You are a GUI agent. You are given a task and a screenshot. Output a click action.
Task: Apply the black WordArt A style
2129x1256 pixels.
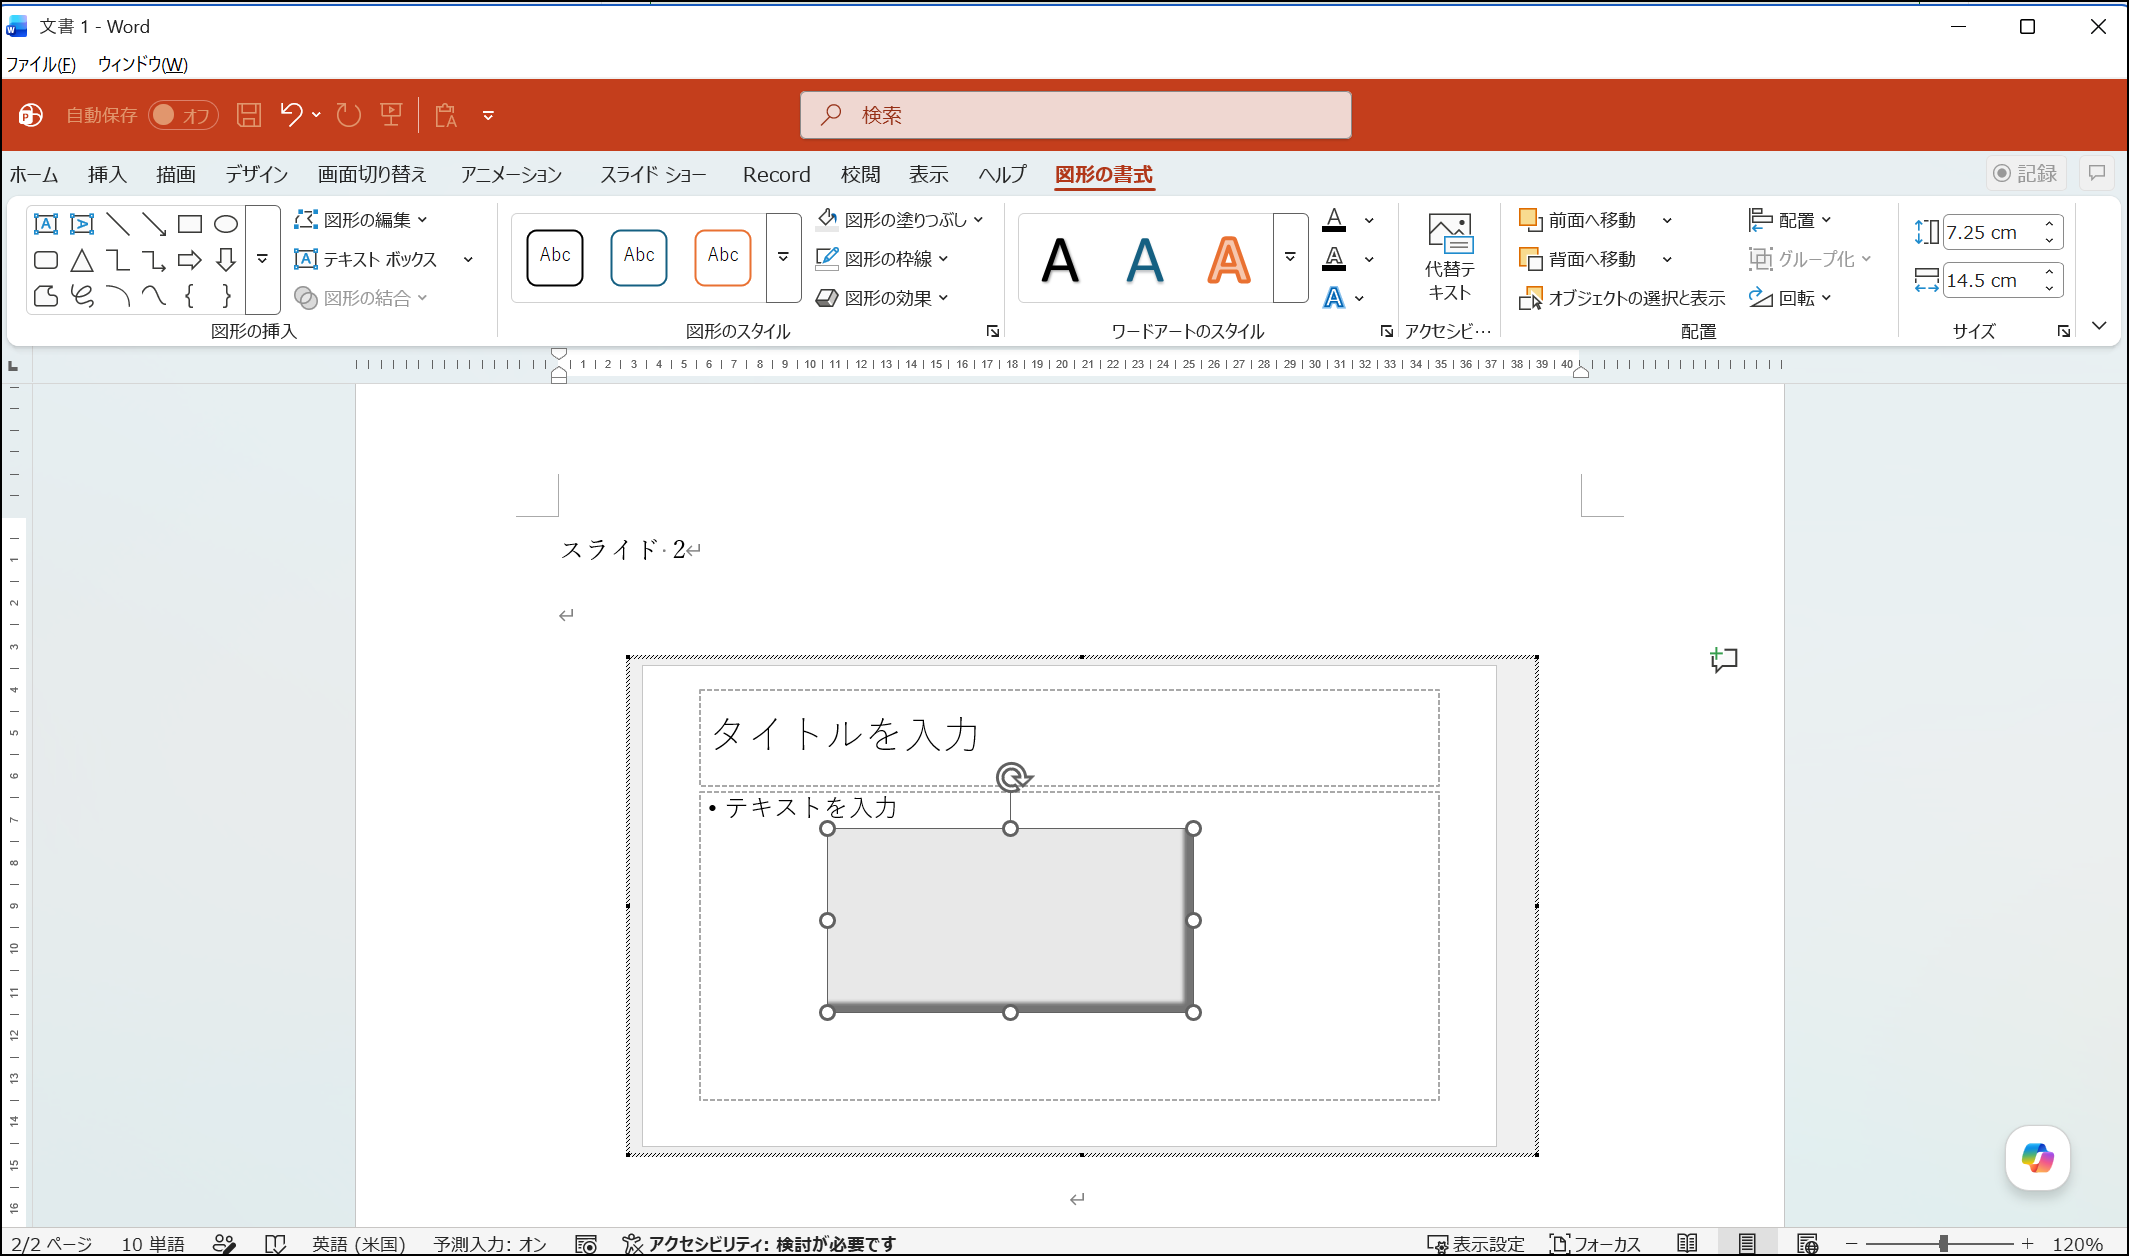1060,260
